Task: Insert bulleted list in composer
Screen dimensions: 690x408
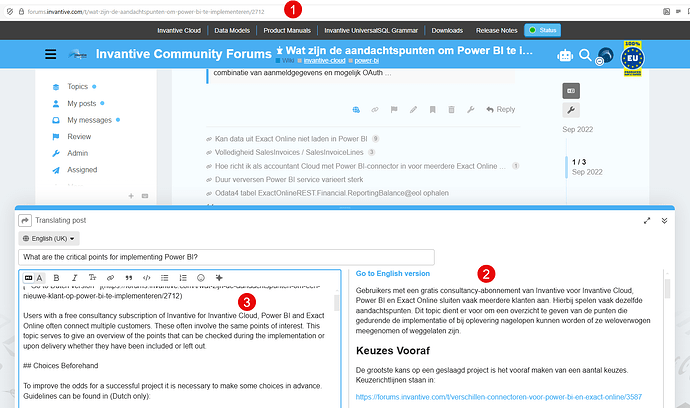Action: tap(165, 278)
